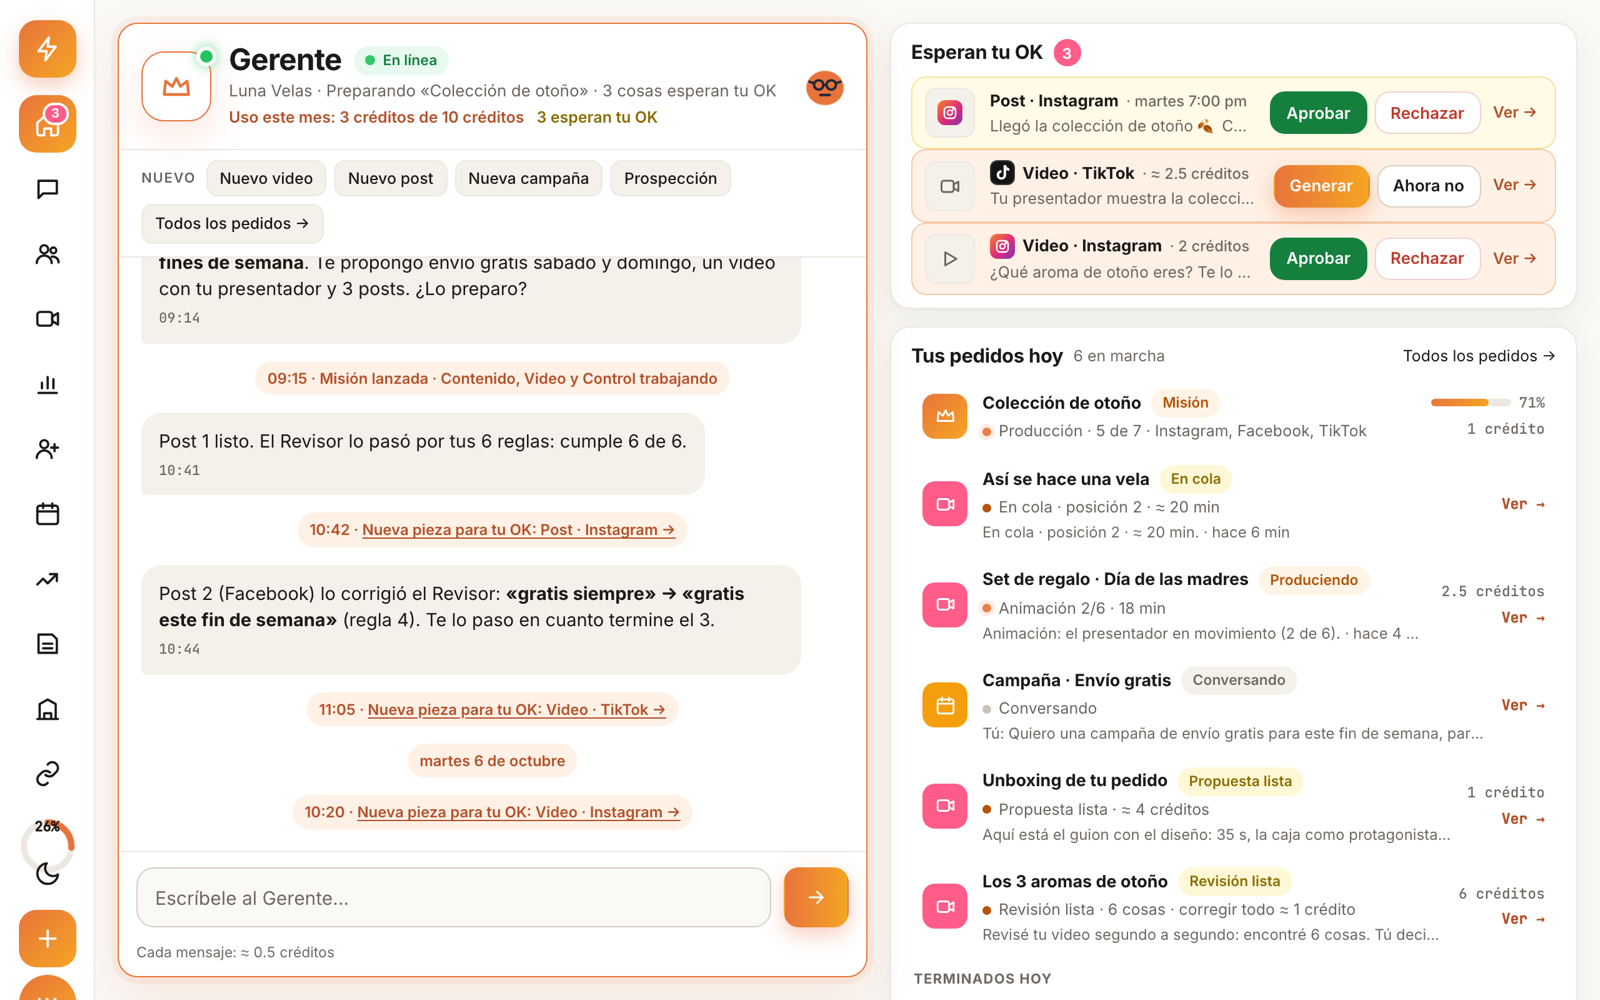Open the calendar sidebar icon

[x=47, y=514]
